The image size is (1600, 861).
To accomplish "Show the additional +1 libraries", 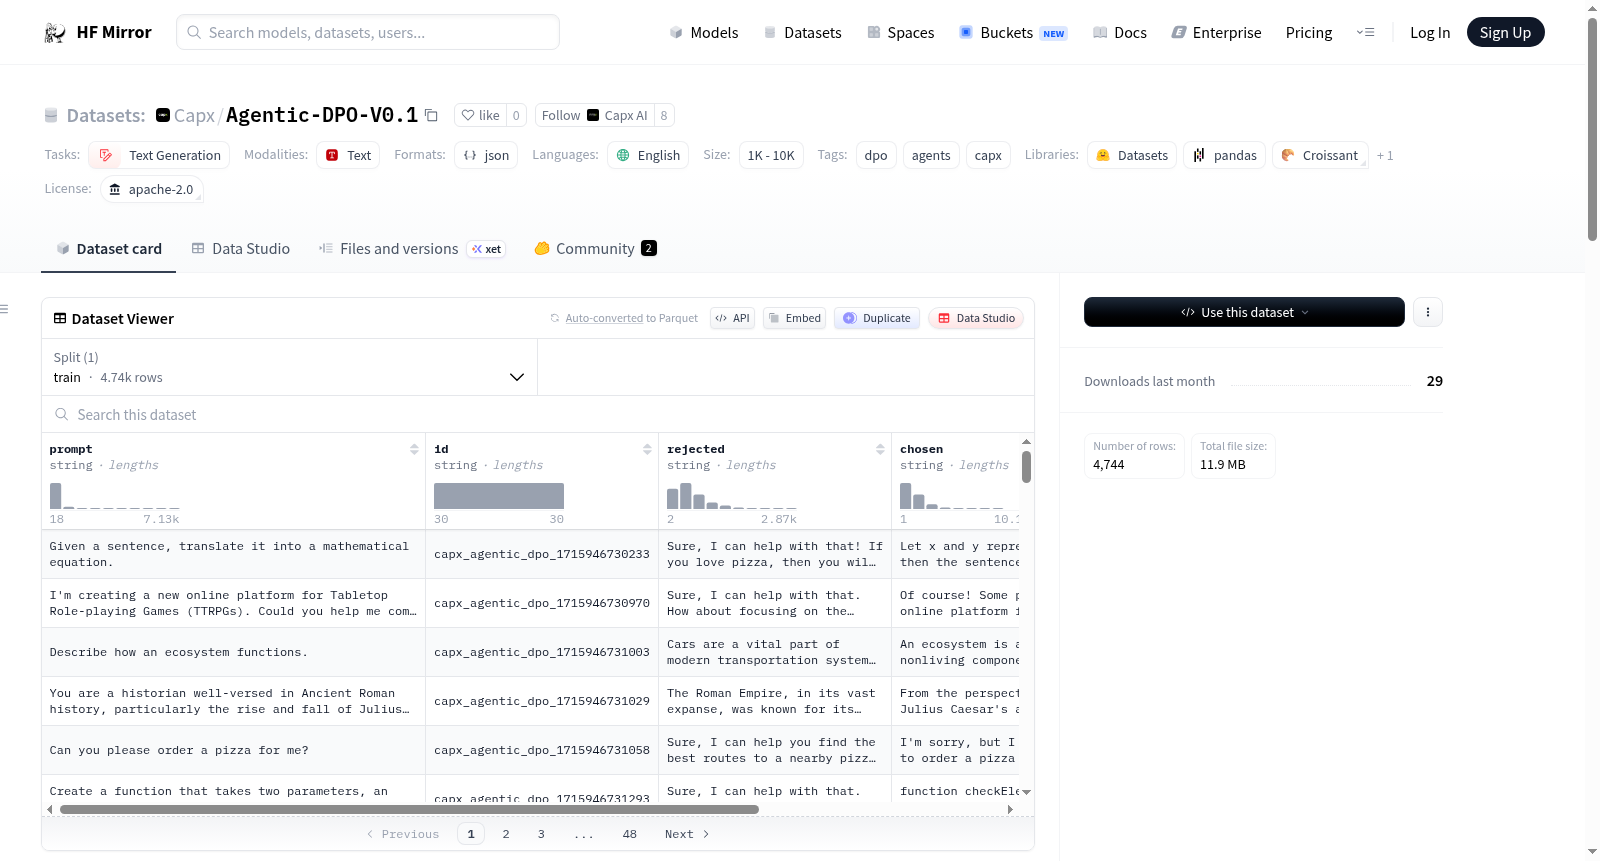I will click(x=1385, y=155).
